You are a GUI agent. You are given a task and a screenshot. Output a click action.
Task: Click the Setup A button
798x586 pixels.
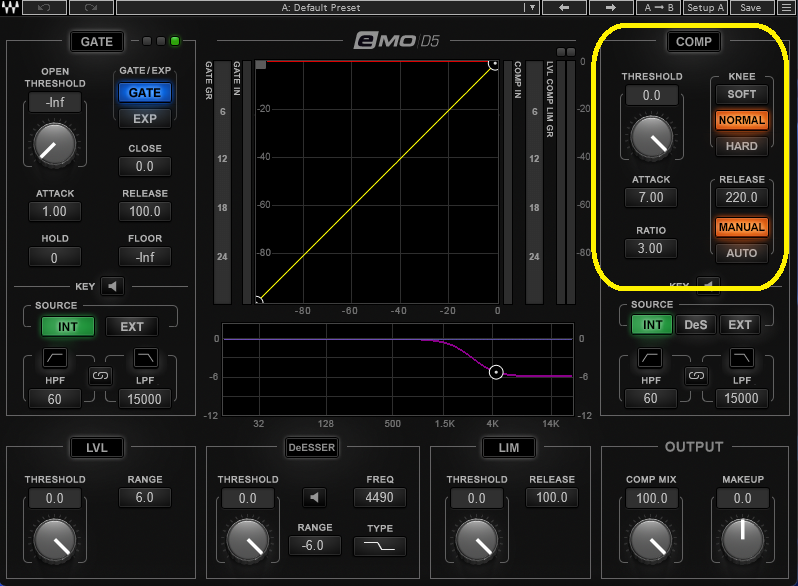pos(705,8)
